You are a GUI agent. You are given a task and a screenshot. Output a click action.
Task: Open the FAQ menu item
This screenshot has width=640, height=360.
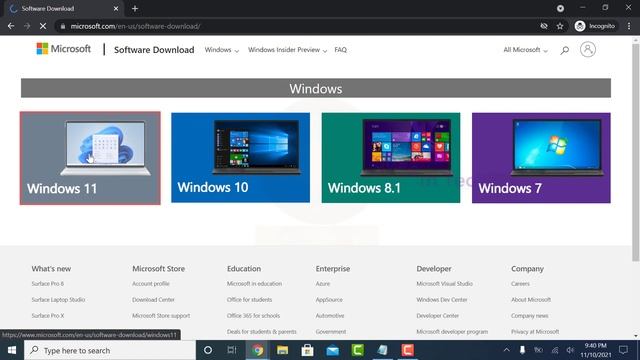coord(340,50)
